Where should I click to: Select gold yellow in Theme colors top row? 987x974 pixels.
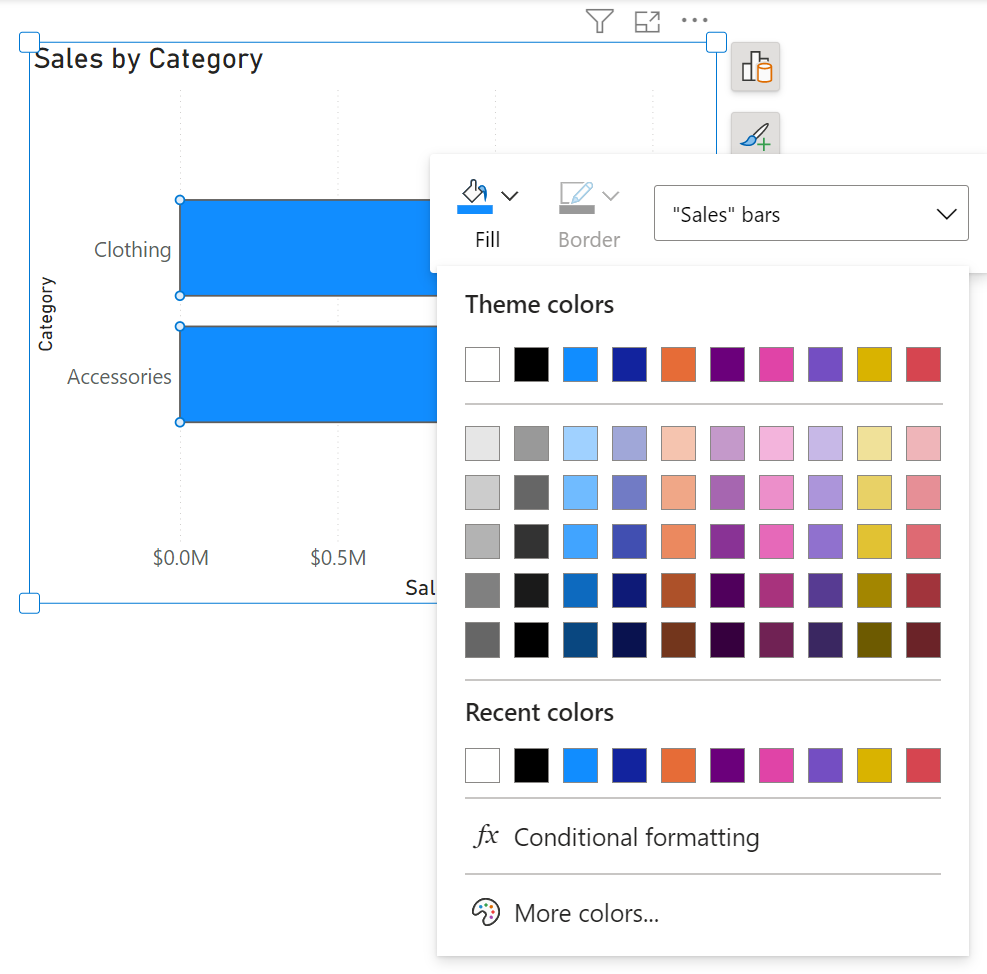[874, 364]
